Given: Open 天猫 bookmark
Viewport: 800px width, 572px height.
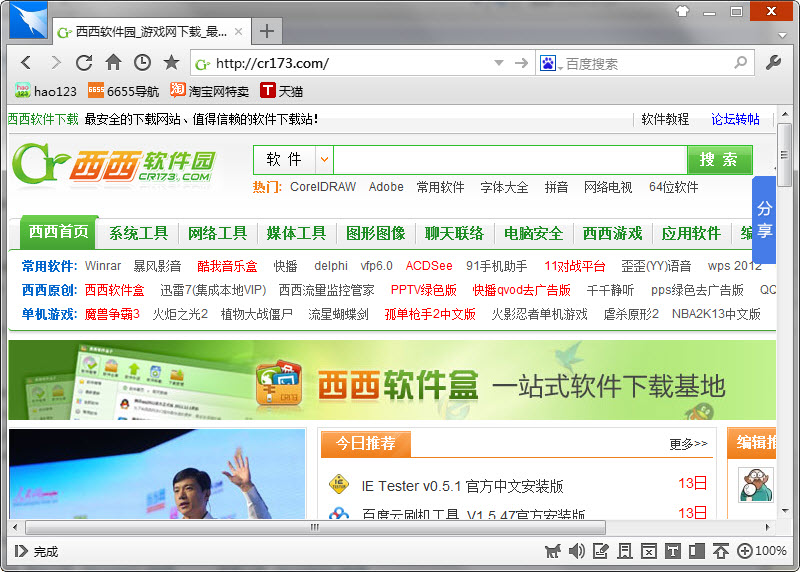Looking at the screenshot, I should click(x=282, y=91).
